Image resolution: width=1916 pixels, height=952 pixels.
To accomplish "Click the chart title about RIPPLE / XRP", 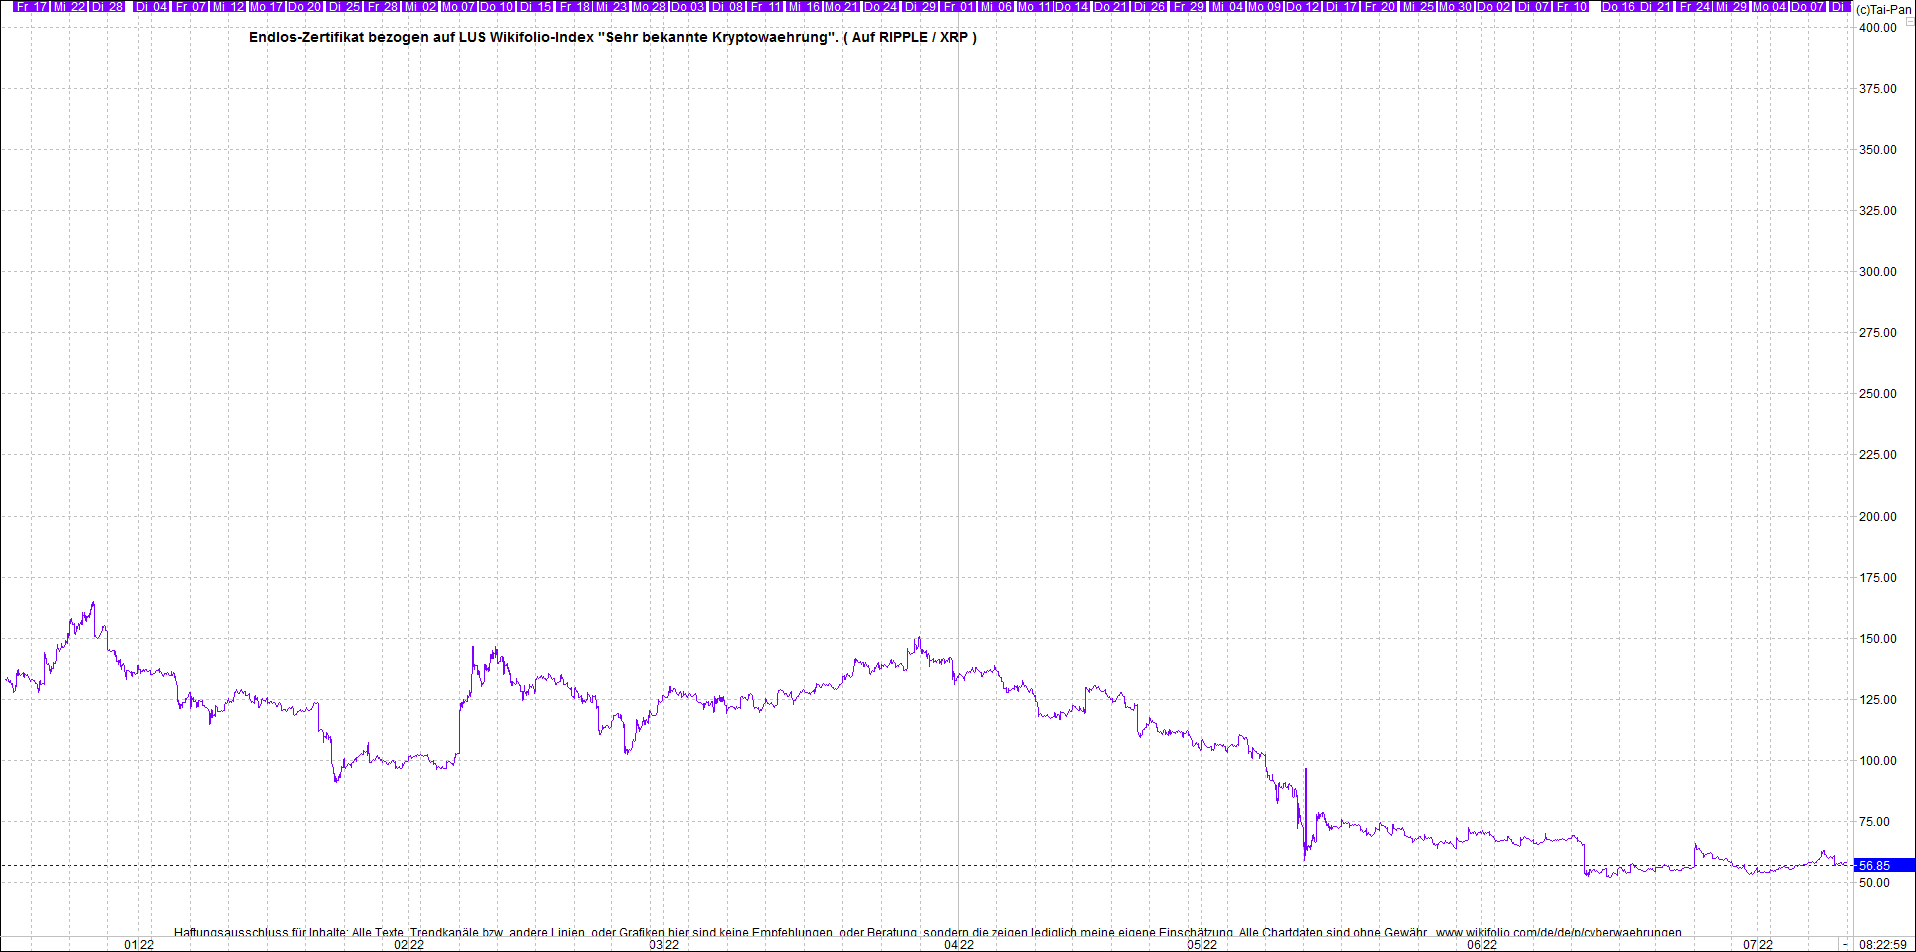I will pos(613,37).
